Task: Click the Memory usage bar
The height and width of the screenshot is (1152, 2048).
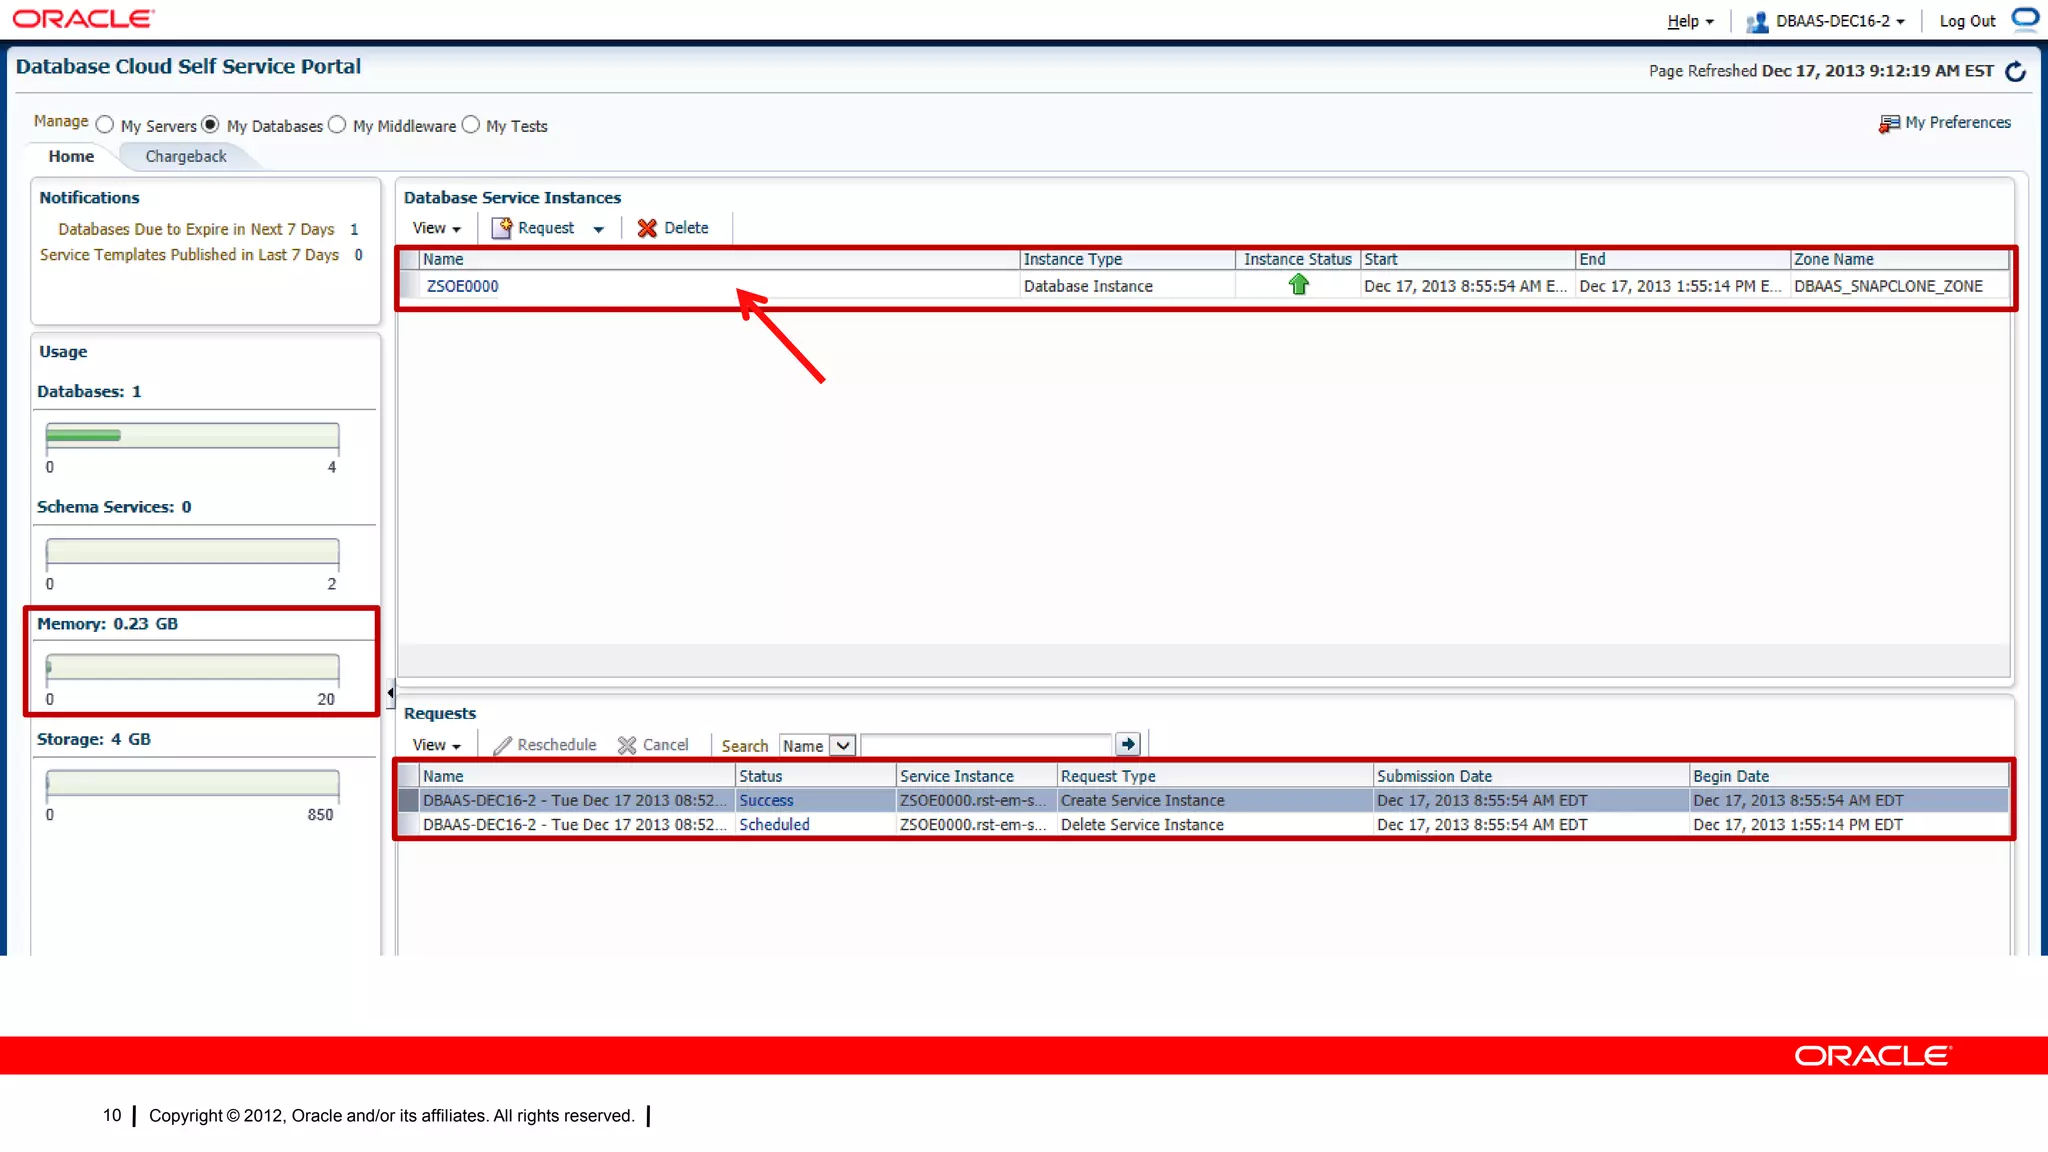Action: click(192, 667)
